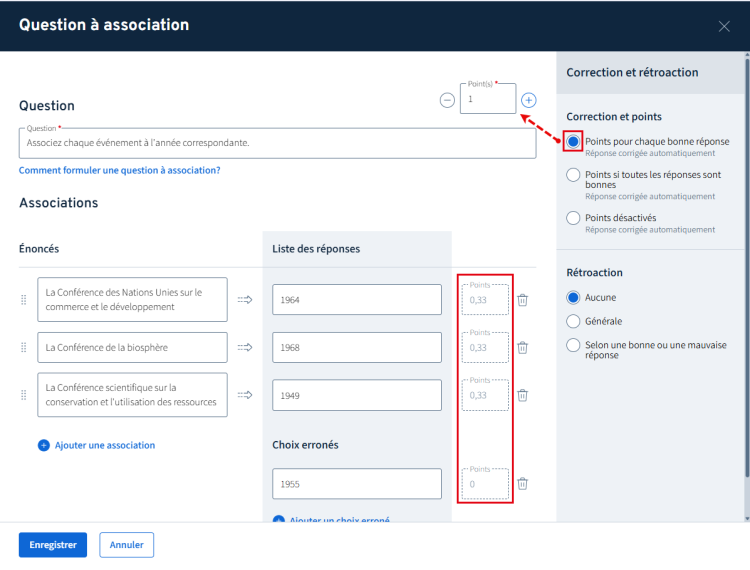
Task: Remove the 1955 wrong choice via trash icon
Action: coord(522,483)
